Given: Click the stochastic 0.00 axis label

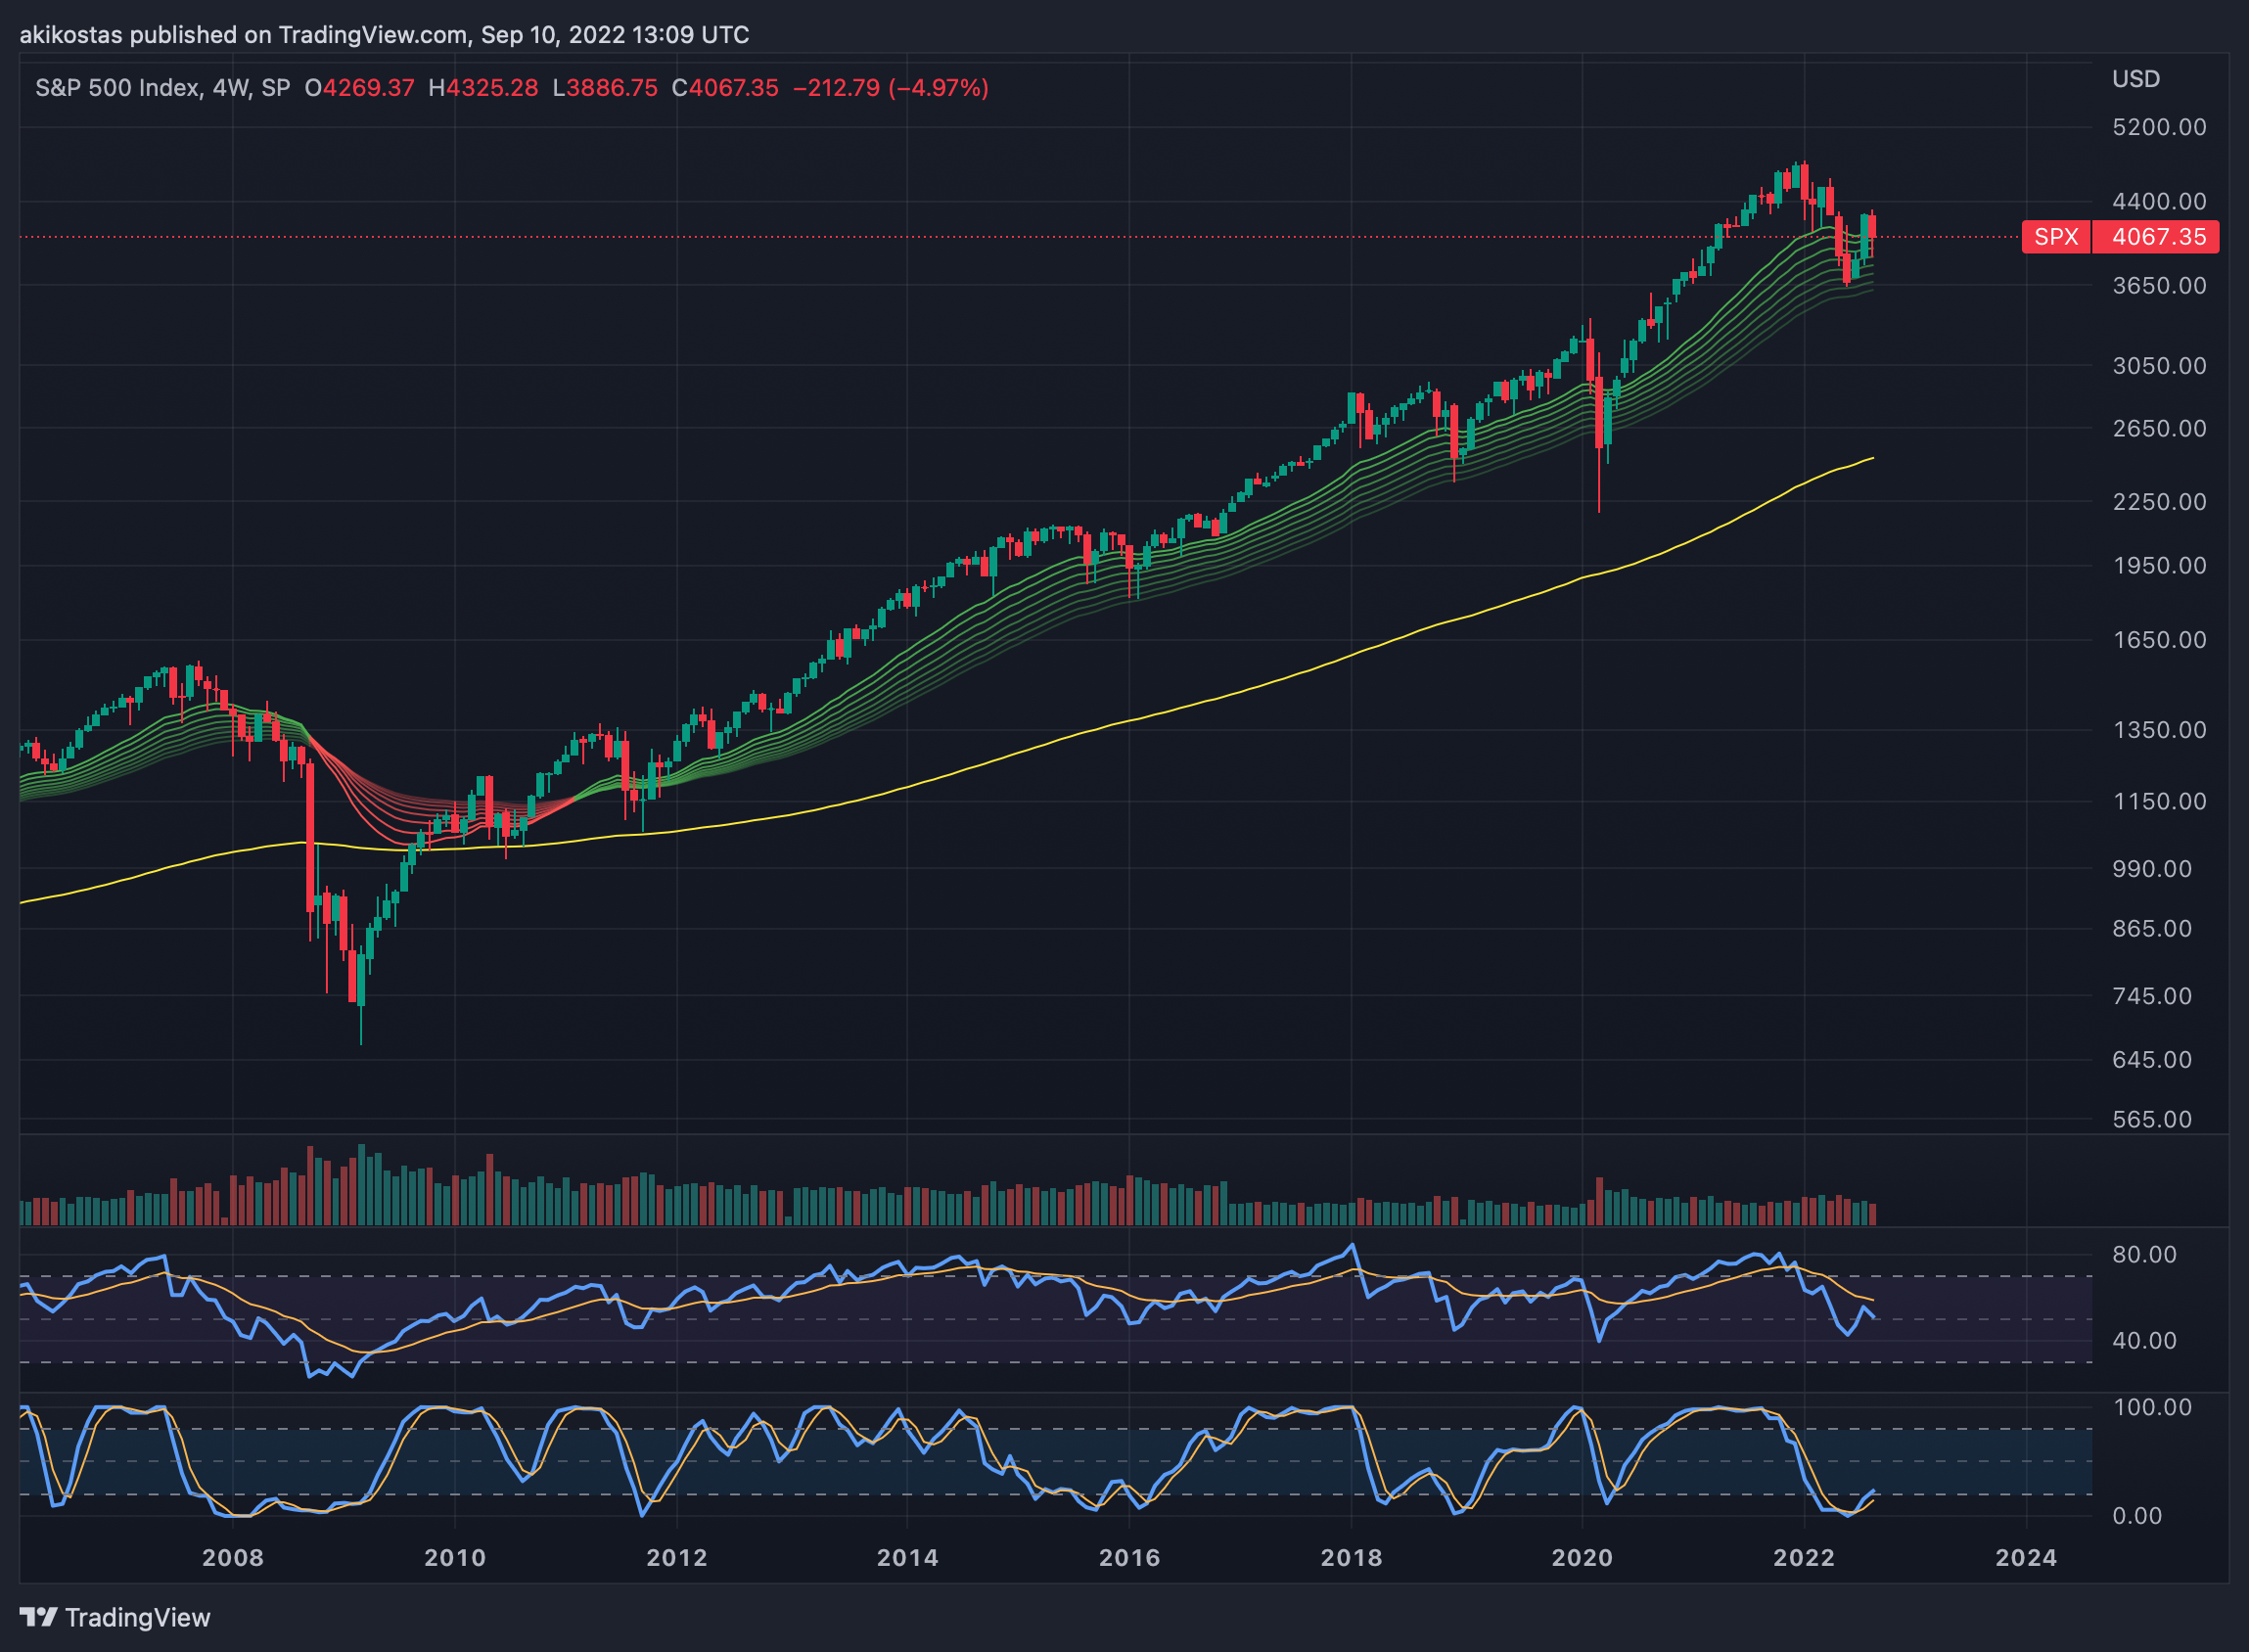Looking at the screenshot, I should [2137, 1516].
